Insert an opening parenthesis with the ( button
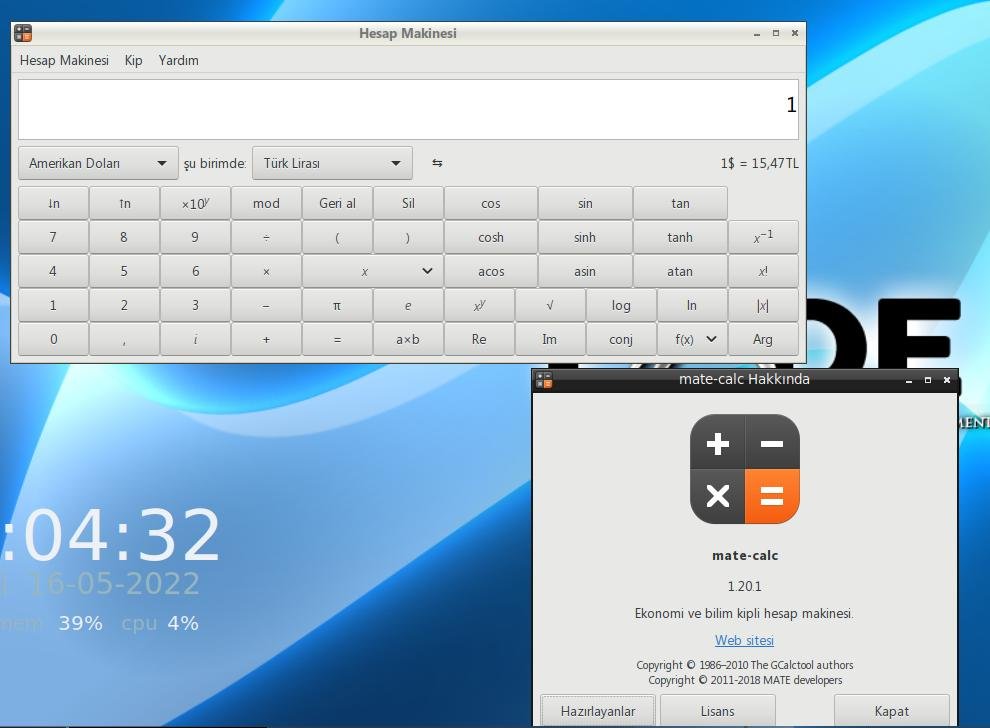 (337, 237)
